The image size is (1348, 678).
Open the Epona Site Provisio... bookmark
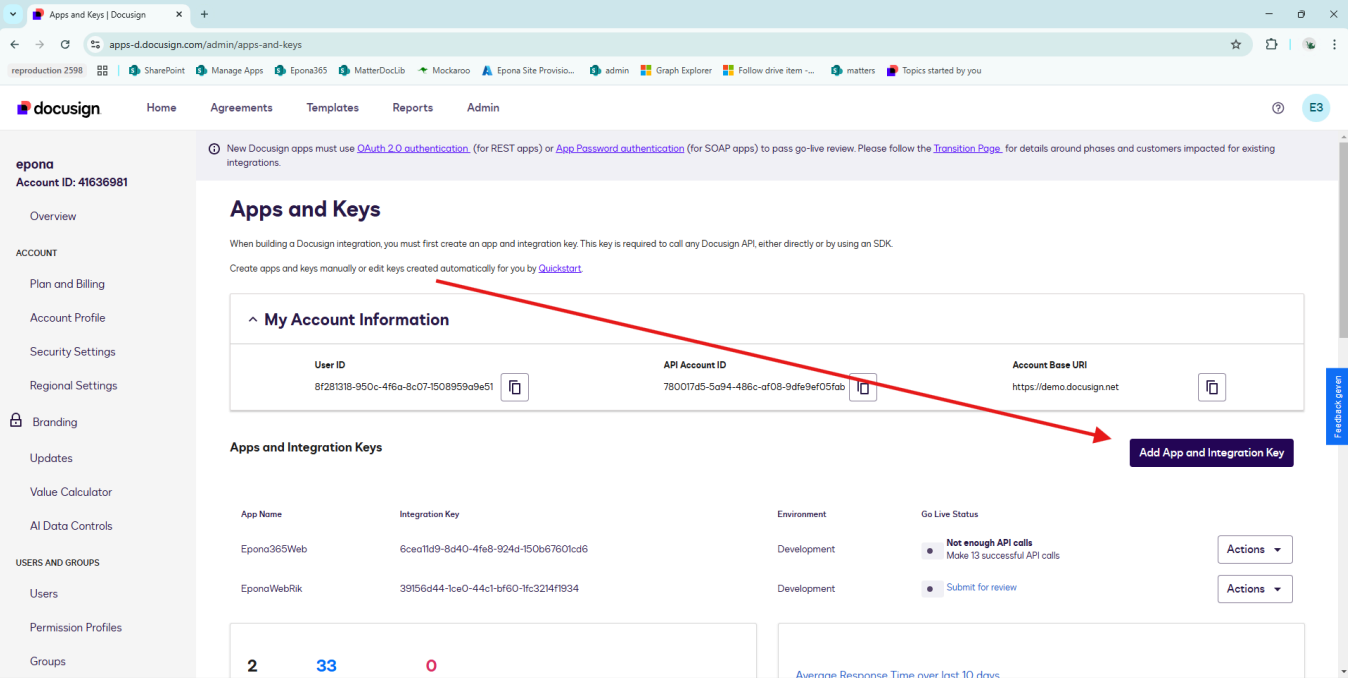click(x=529, y=71)
